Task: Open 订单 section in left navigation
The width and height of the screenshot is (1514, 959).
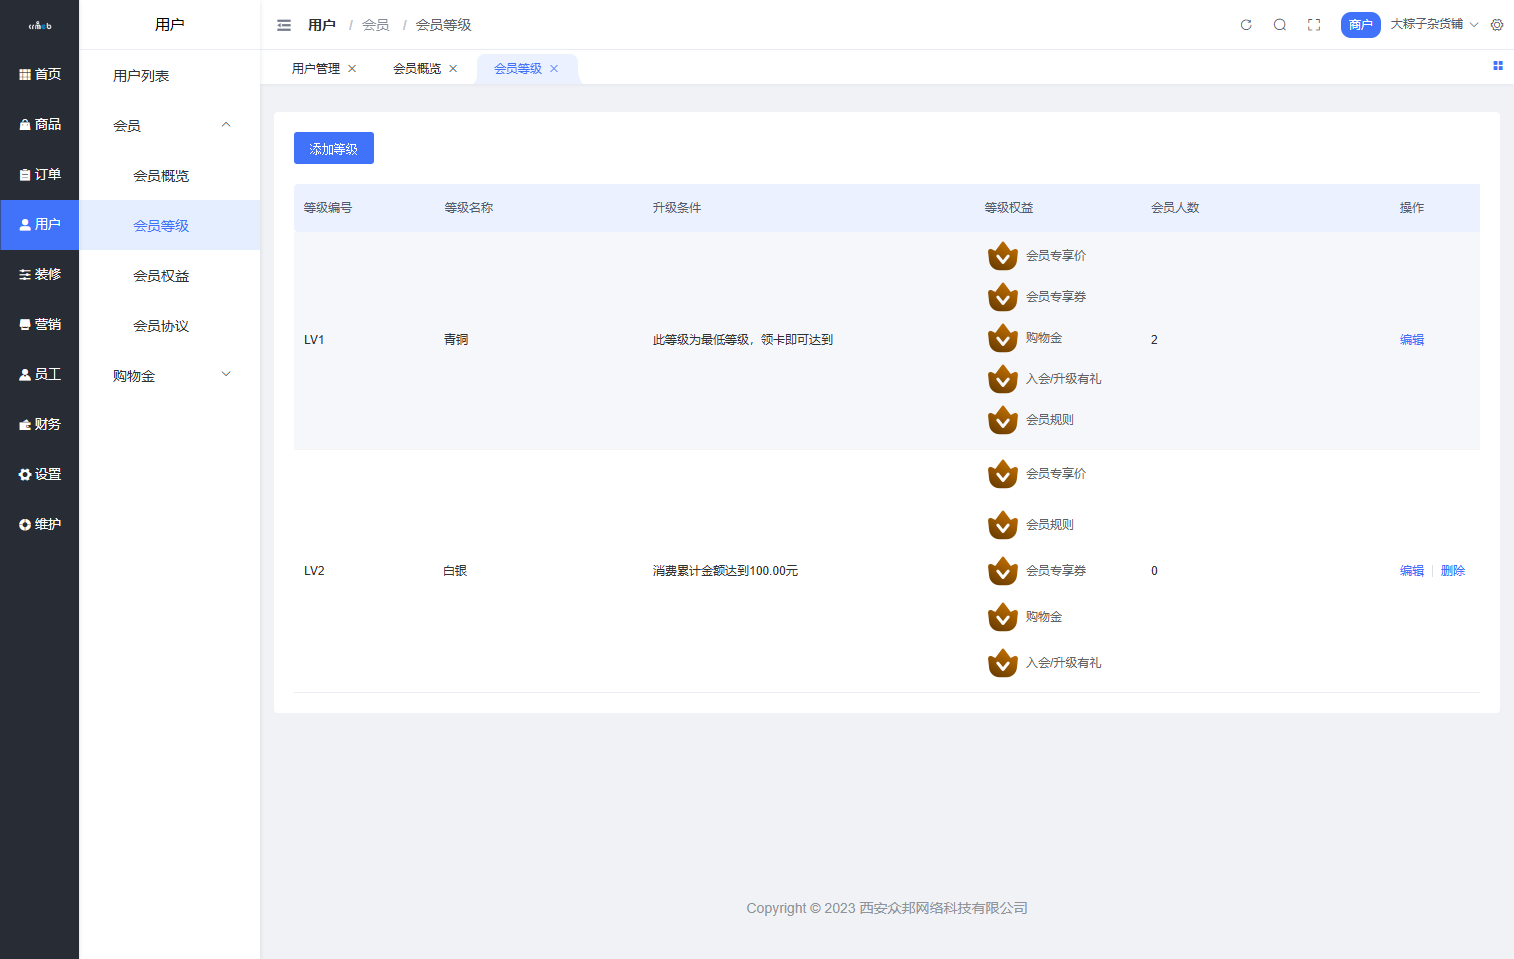Action: coord(40,174)
